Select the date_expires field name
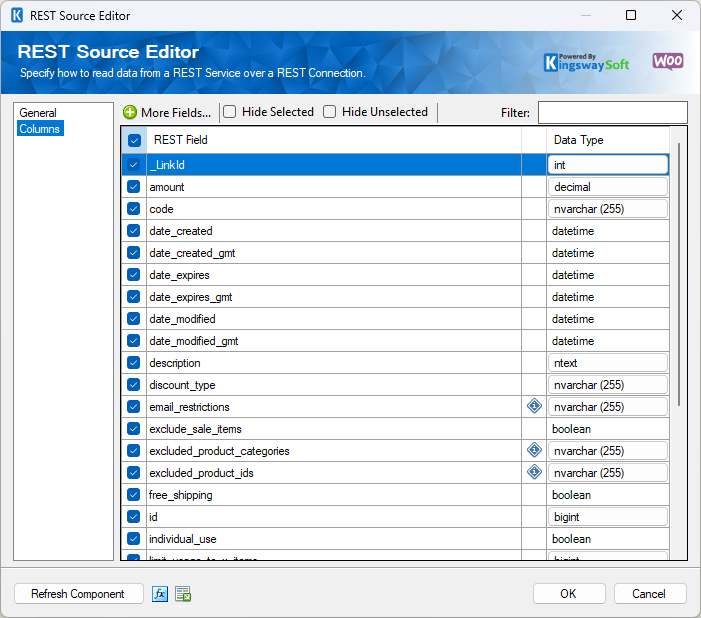 pyautogui.click(x=179, y=275)
